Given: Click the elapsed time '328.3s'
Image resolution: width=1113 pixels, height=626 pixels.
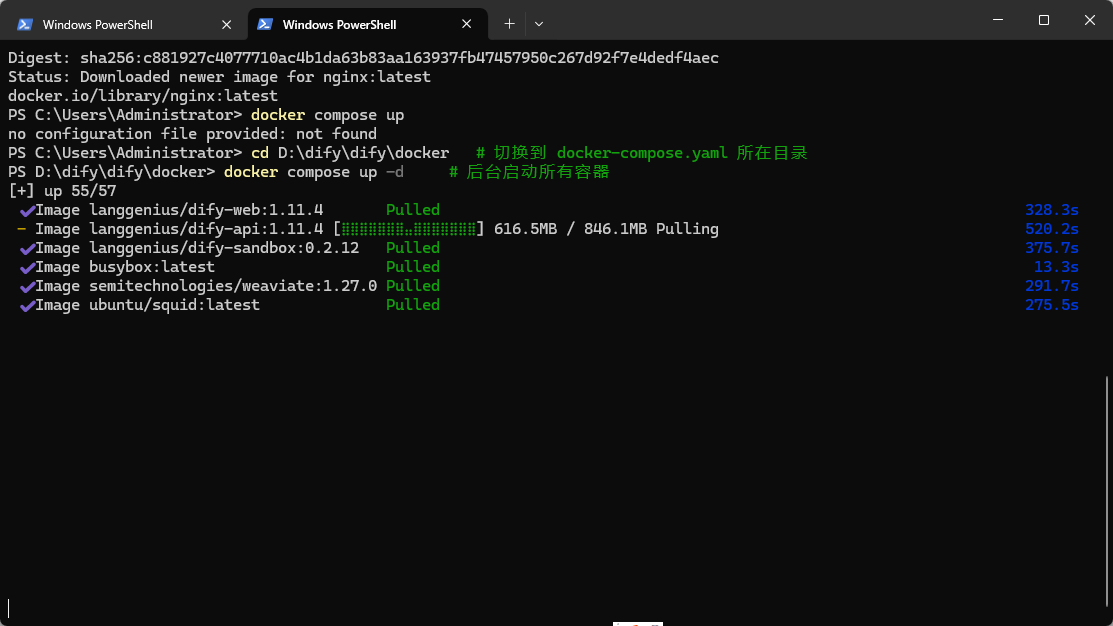Looking at the screenshot, I should click(x=1052, y=209).
